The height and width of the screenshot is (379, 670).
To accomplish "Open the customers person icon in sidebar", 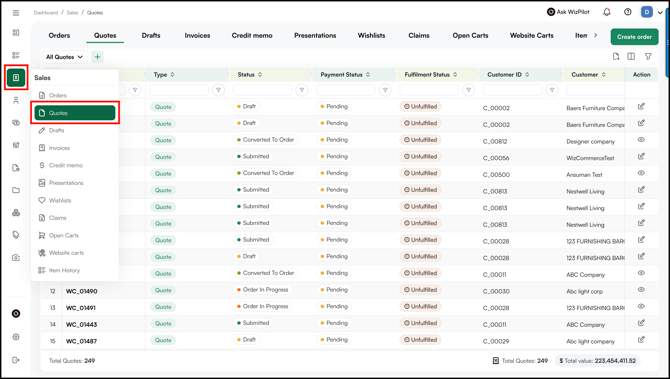I will pyautogui.click(x=16, y=100).
